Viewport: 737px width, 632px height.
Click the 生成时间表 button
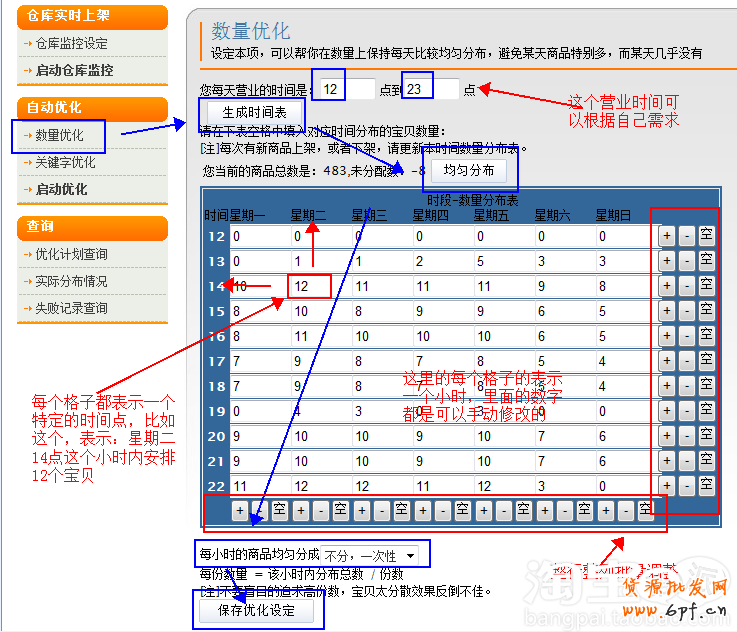(x=254, y=113)
